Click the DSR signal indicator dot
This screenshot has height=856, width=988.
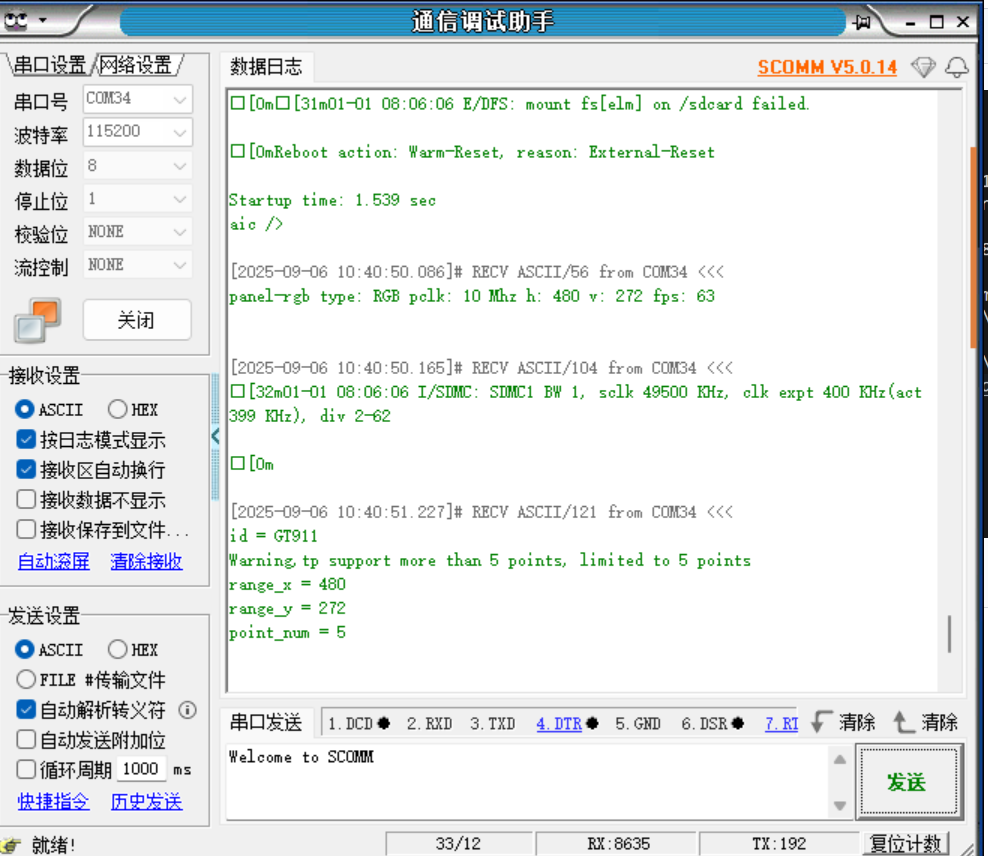click(x=737, y=724)
